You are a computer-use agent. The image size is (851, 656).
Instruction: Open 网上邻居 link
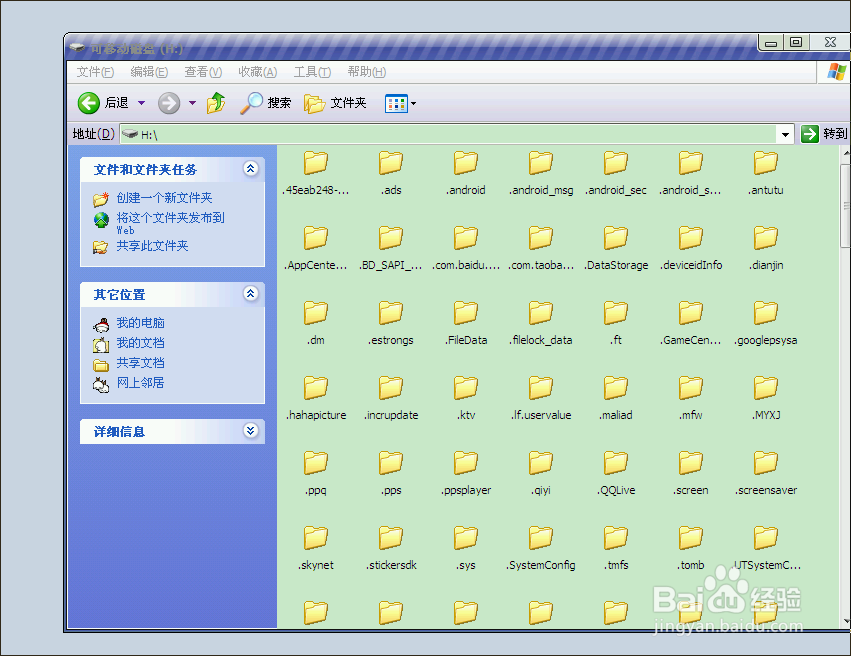[140, 383]
